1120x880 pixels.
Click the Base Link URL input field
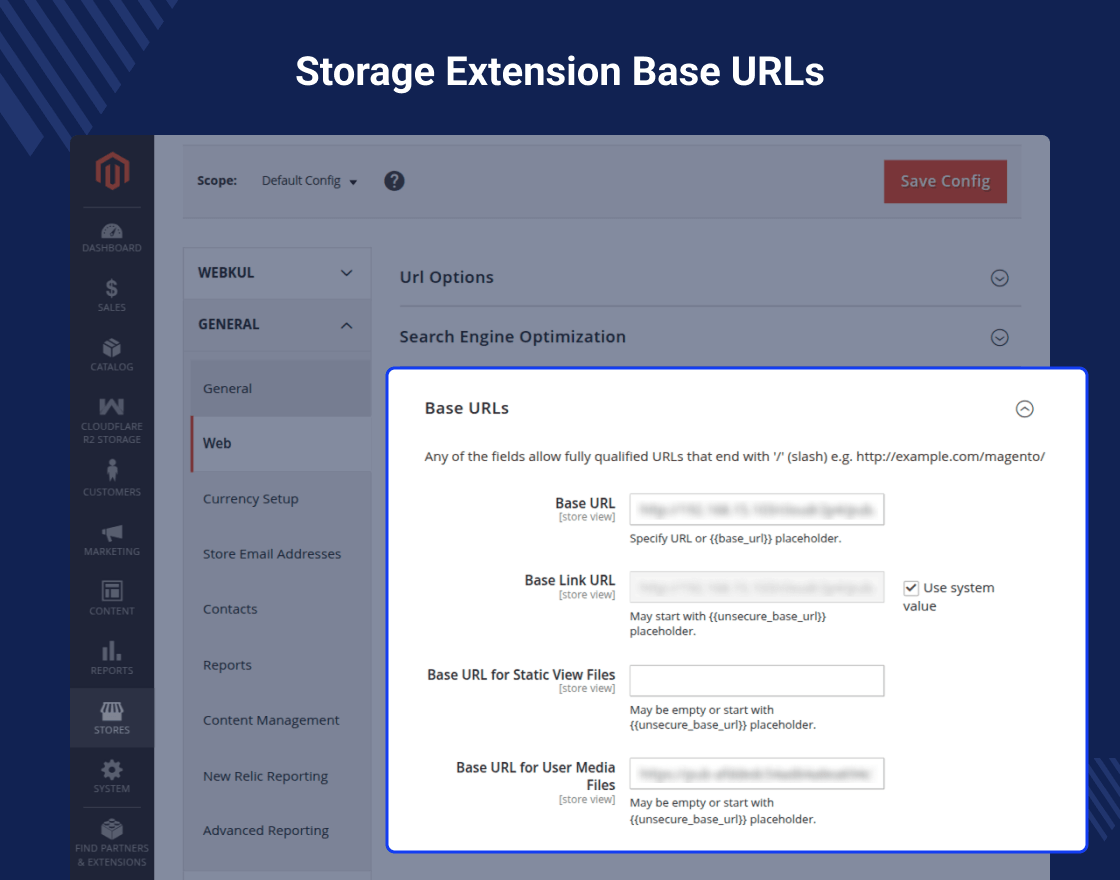point(756,587)
